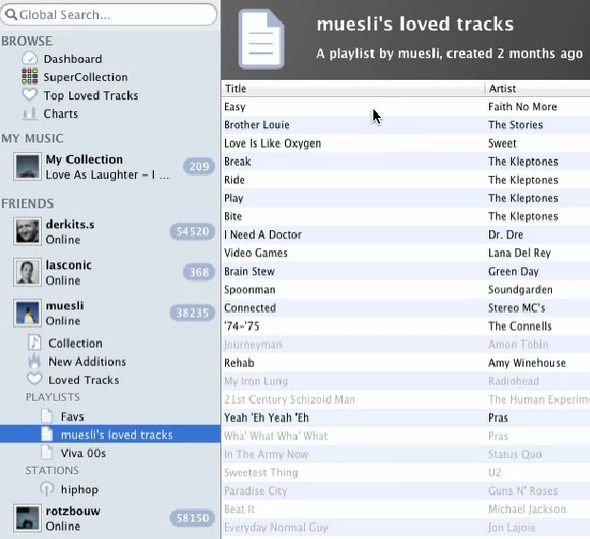Click the muesli's loved tracks playlist icon in sidebar

[x=47, y=434]
